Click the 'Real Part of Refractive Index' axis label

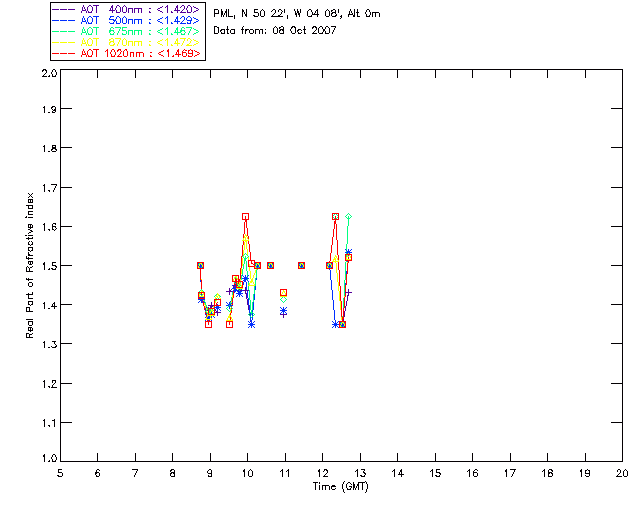tap(30, 265)
